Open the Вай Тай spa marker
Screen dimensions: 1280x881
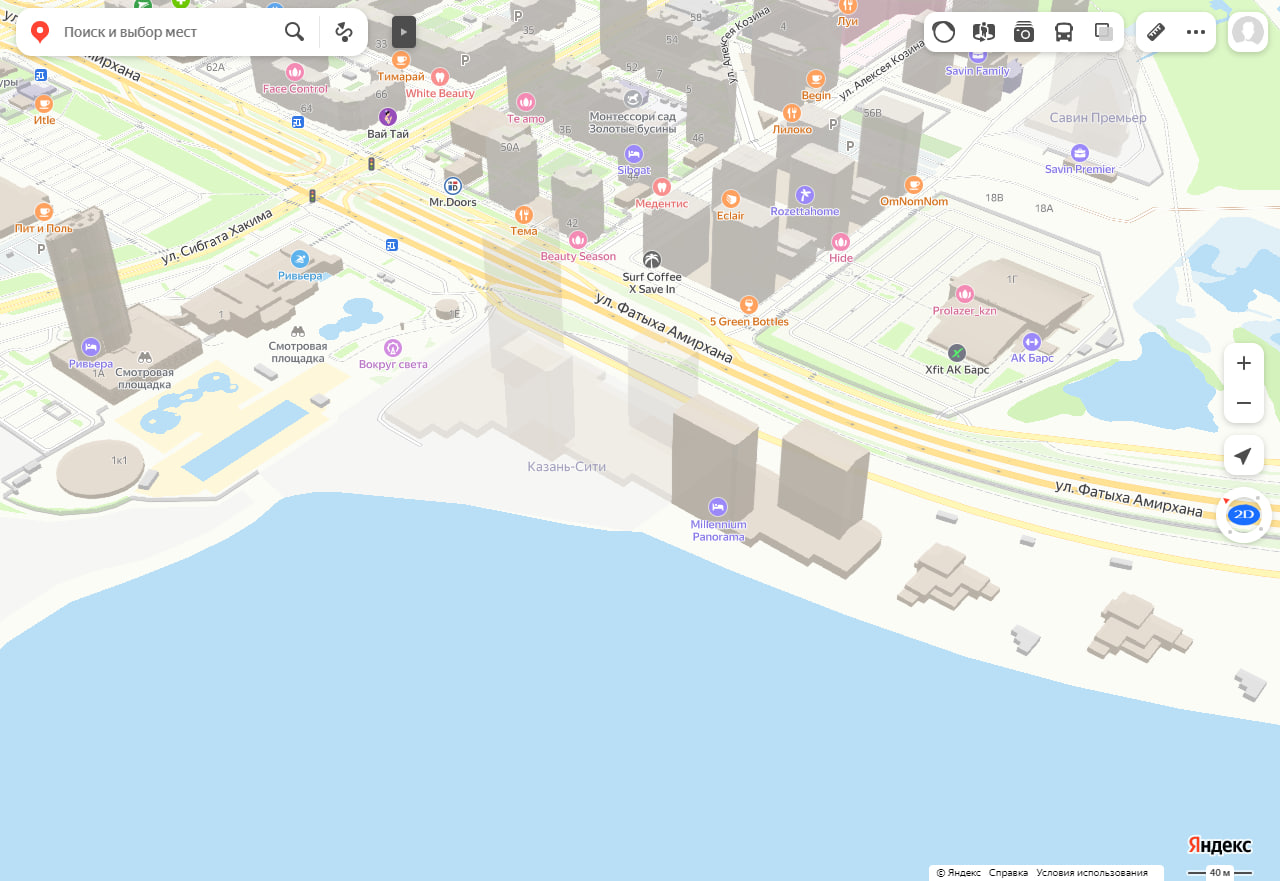[x=388, y=117]
